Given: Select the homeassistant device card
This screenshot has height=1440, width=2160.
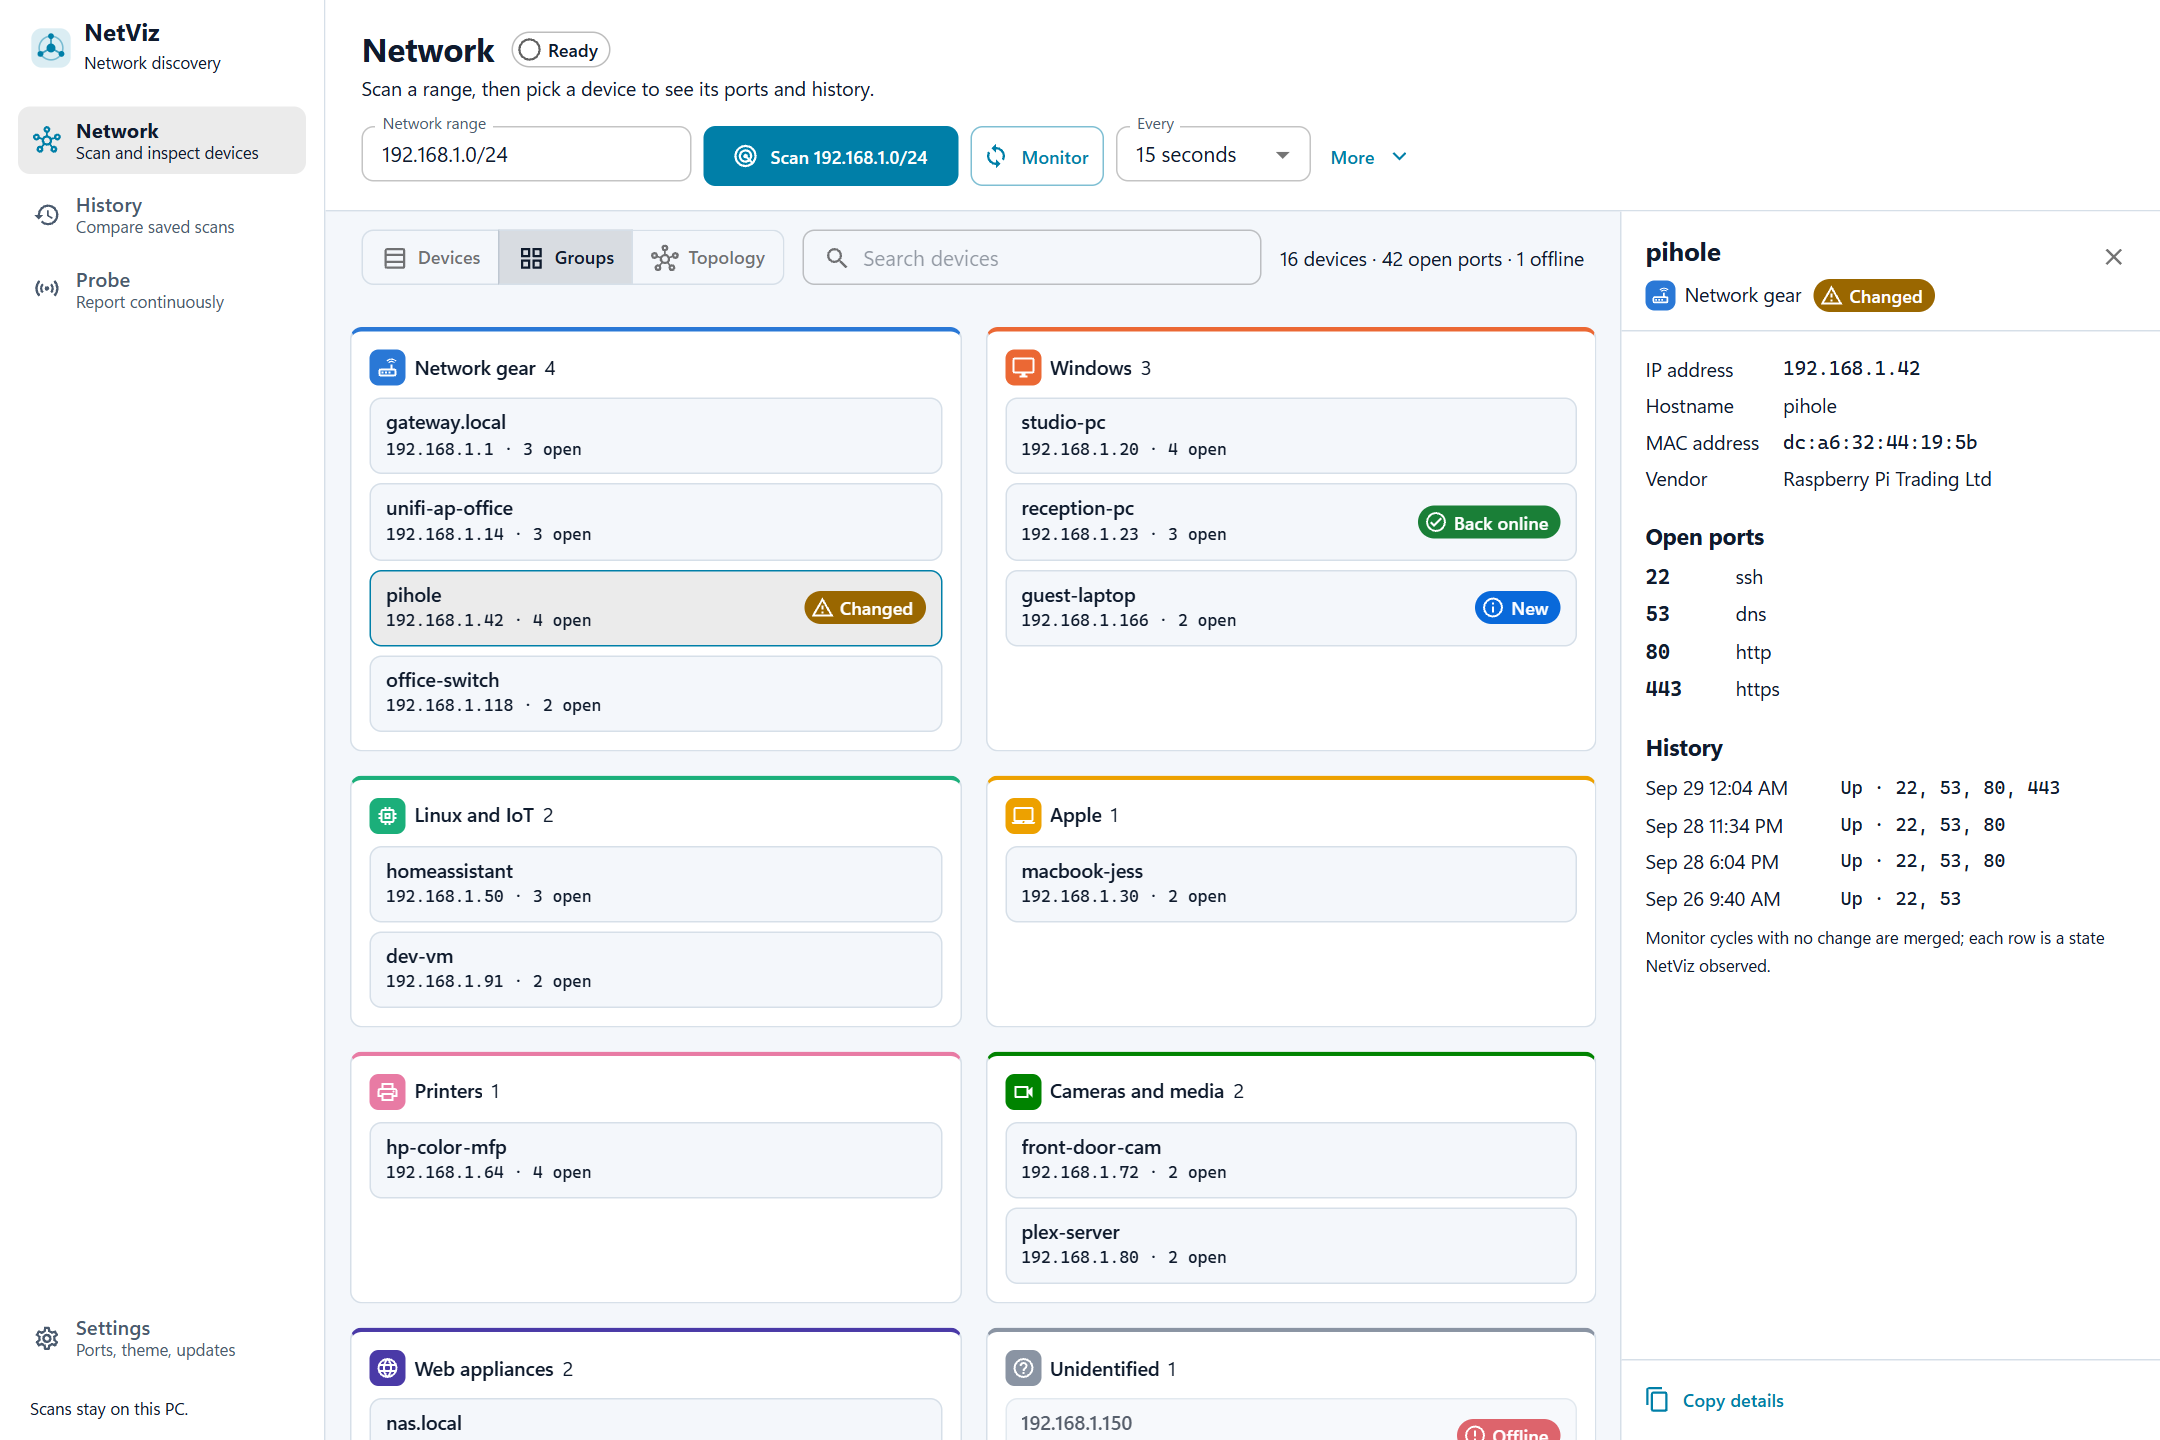Looking at the screenshot, I should pos(655,884).
